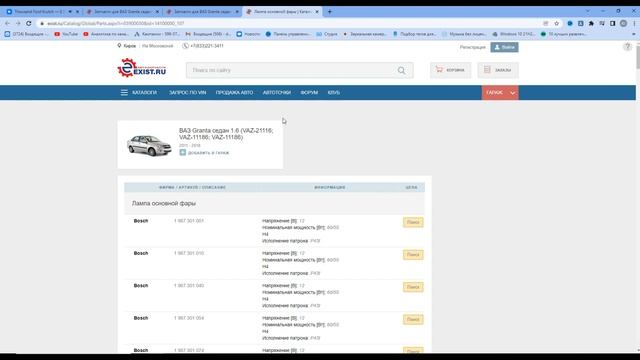Image resolution: width=640 pixels, height=360 pixels.
Task: Open the Заказы orders page
Action: pos(498,70)
